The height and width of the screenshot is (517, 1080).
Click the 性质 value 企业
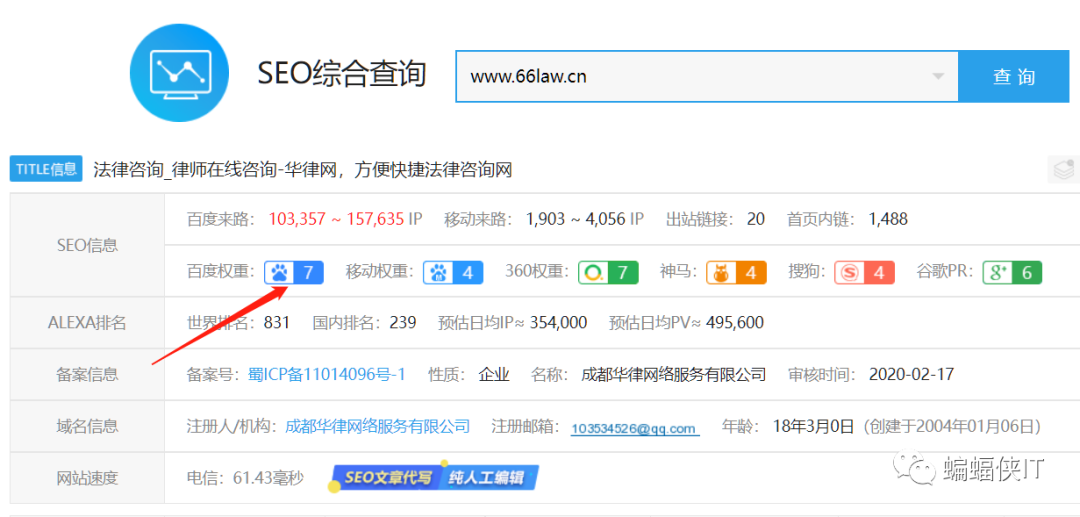click(x=494, y=374)
